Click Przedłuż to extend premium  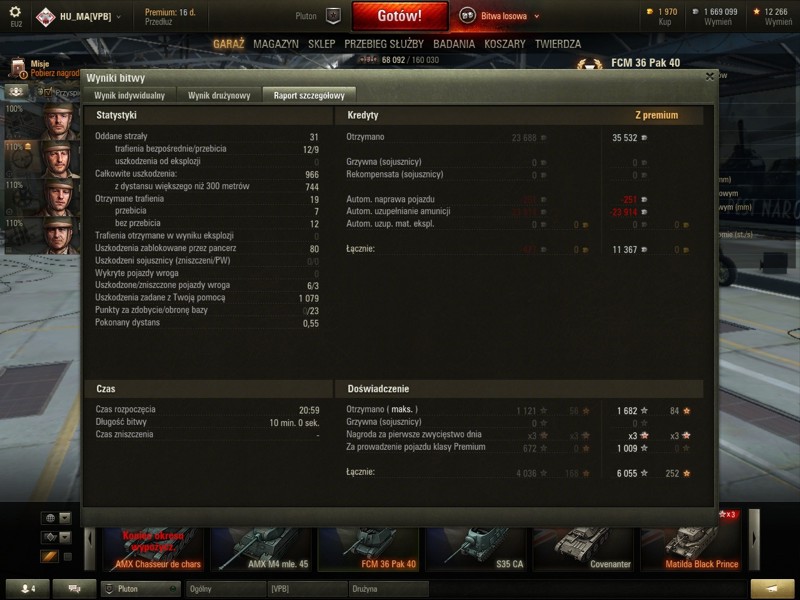[x=158, y=22]
